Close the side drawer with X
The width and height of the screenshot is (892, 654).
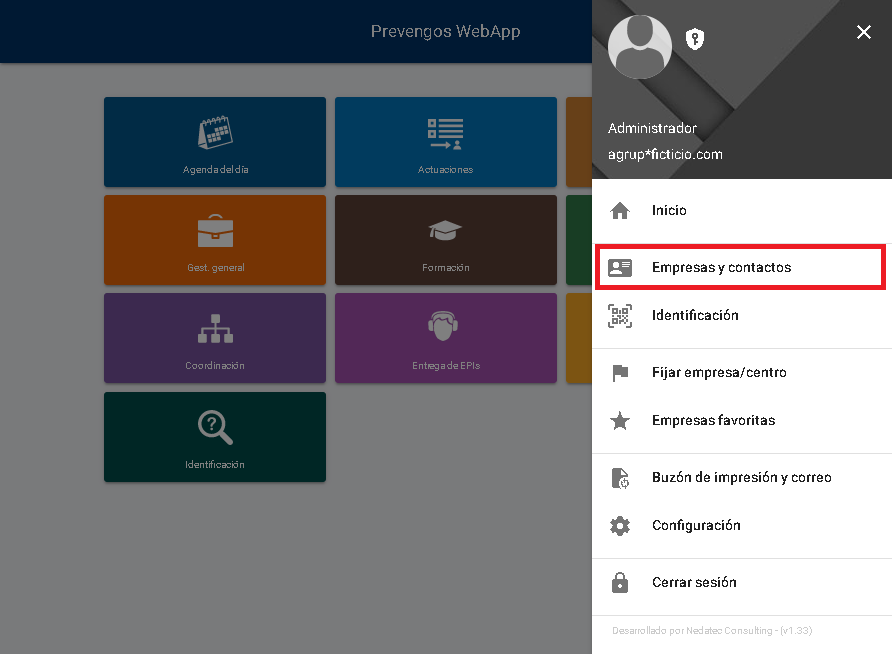click(x=864, y=33)
